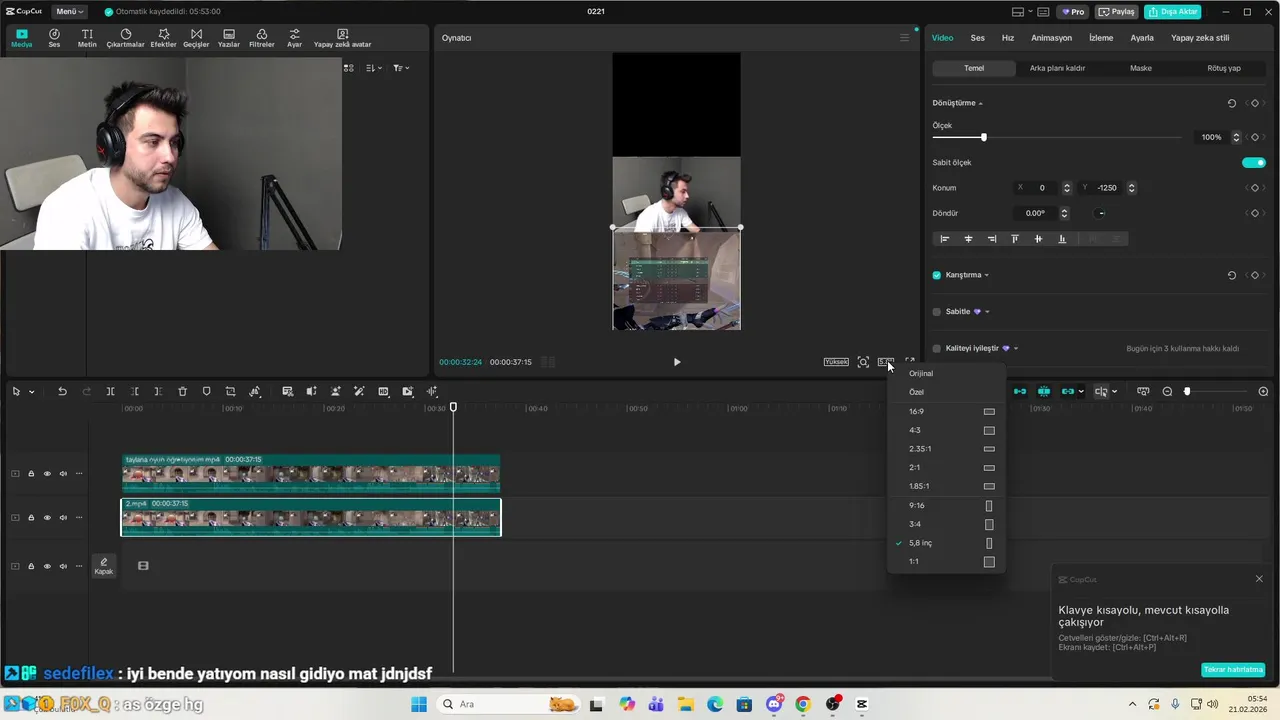Align clip to vertical center
1280x720 pixels.
point(1038,239)
